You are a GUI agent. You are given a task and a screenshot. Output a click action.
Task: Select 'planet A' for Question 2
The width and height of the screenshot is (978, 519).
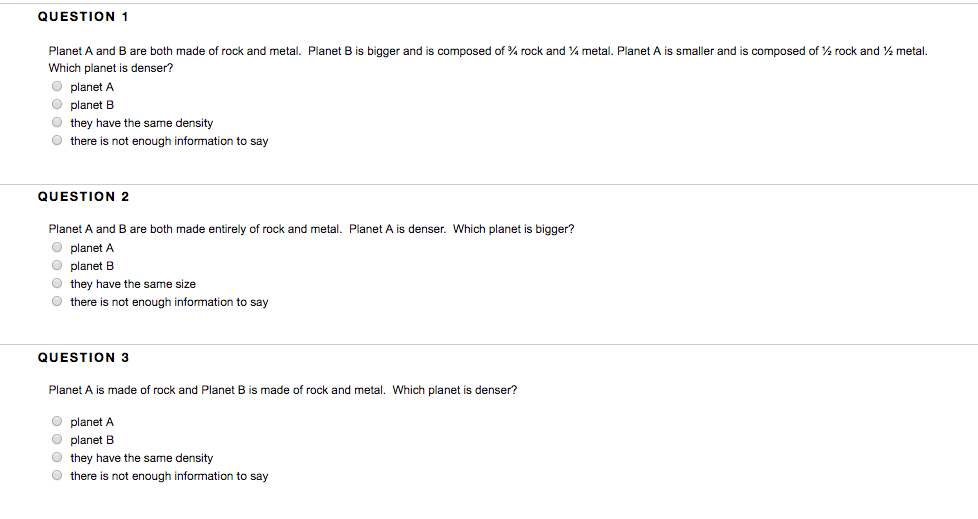pos(57,247)
